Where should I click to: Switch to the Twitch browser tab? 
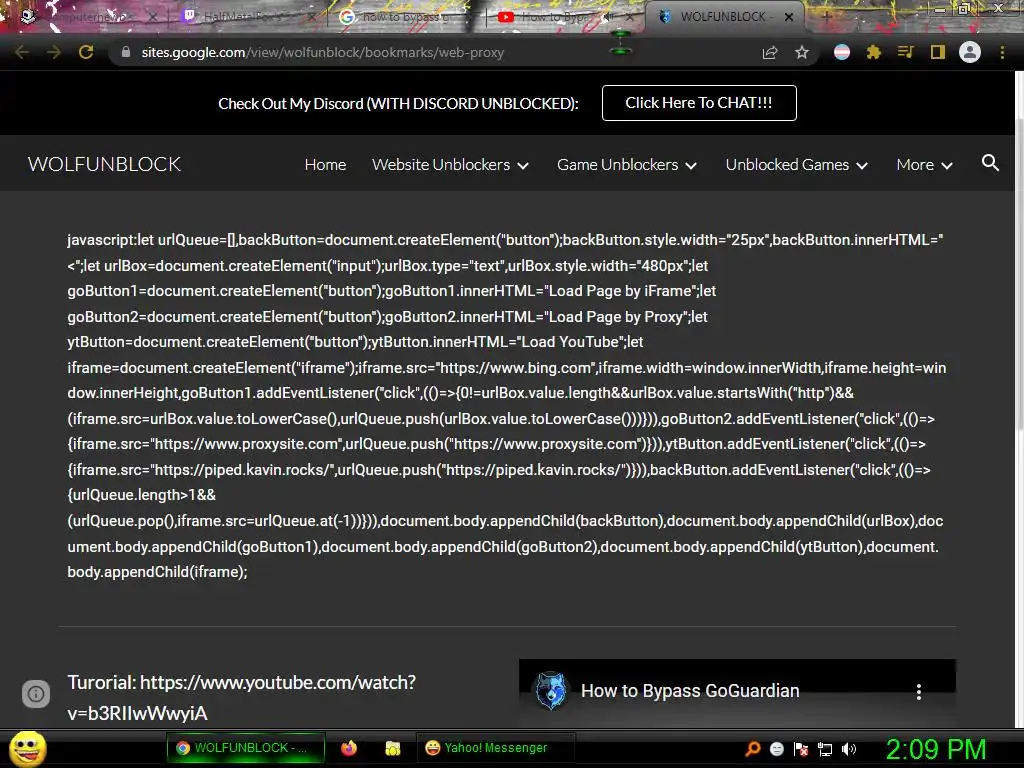coord(246,17)
